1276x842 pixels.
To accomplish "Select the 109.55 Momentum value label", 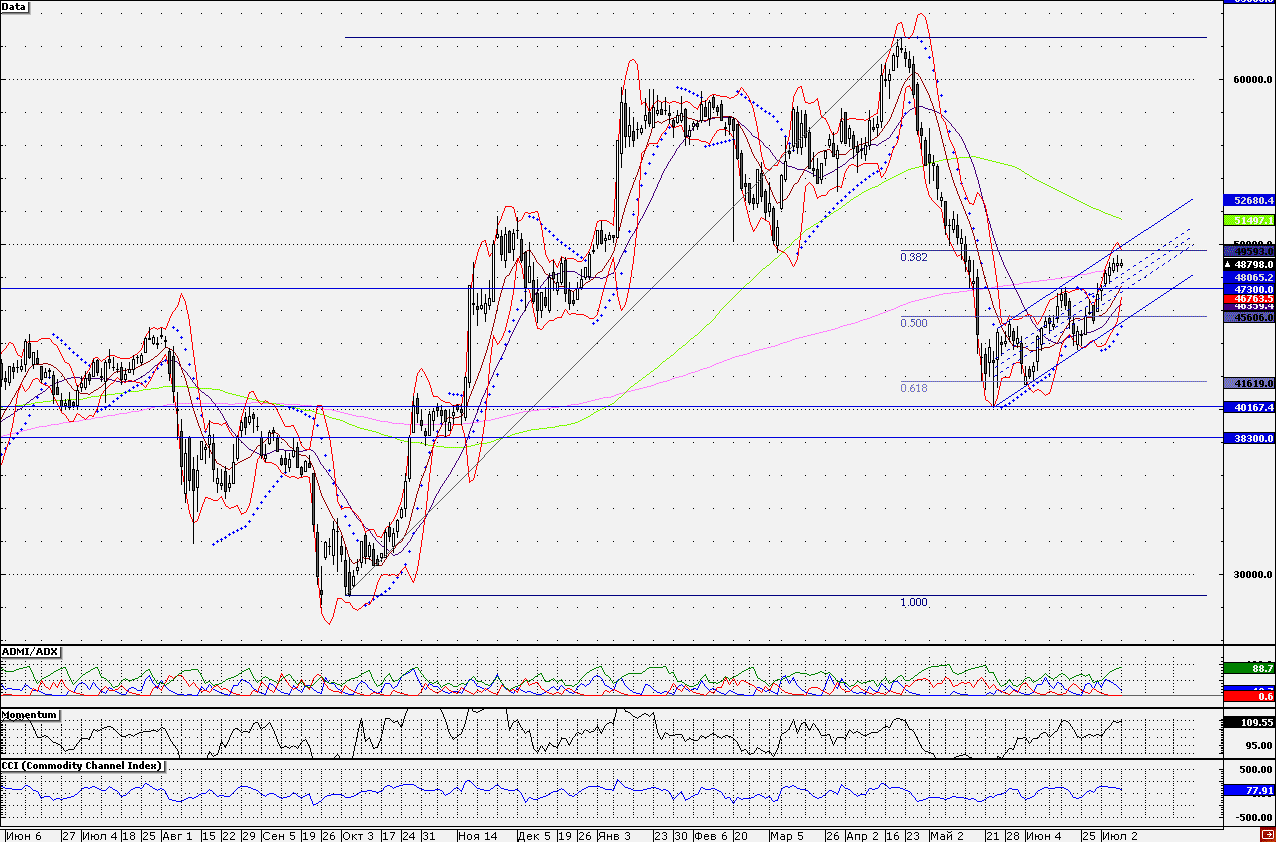I will coord(1252,721).
